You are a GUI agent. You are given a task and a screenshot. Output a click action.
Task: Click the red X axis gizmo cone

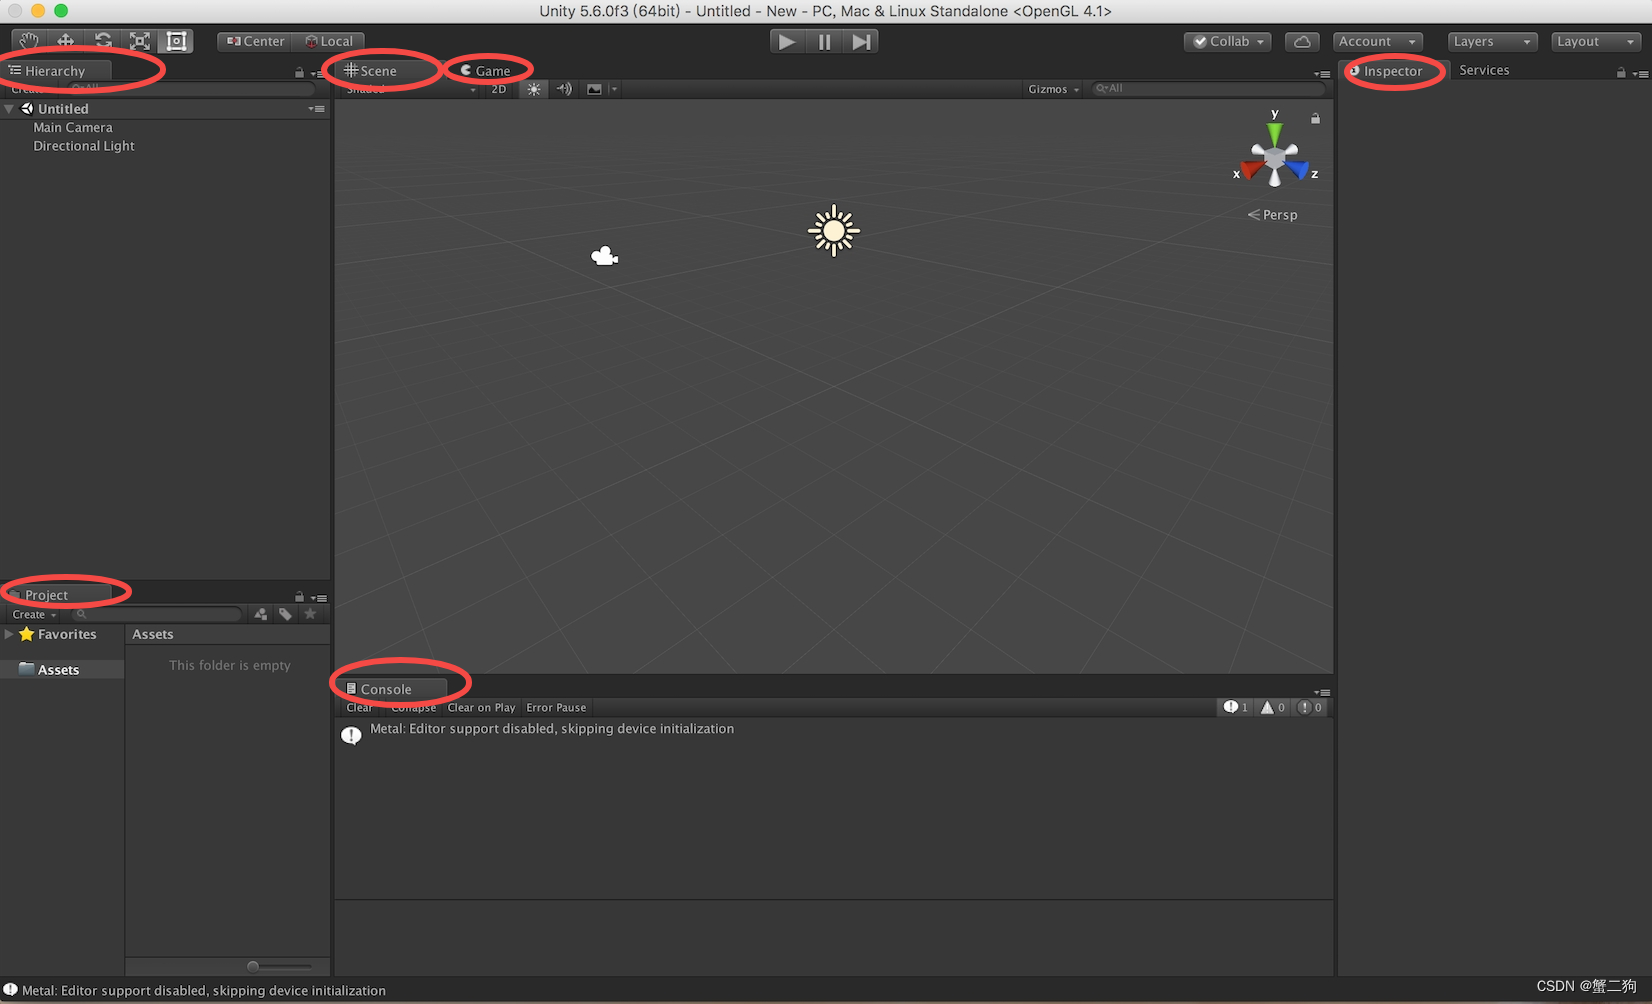point(1252,169)
